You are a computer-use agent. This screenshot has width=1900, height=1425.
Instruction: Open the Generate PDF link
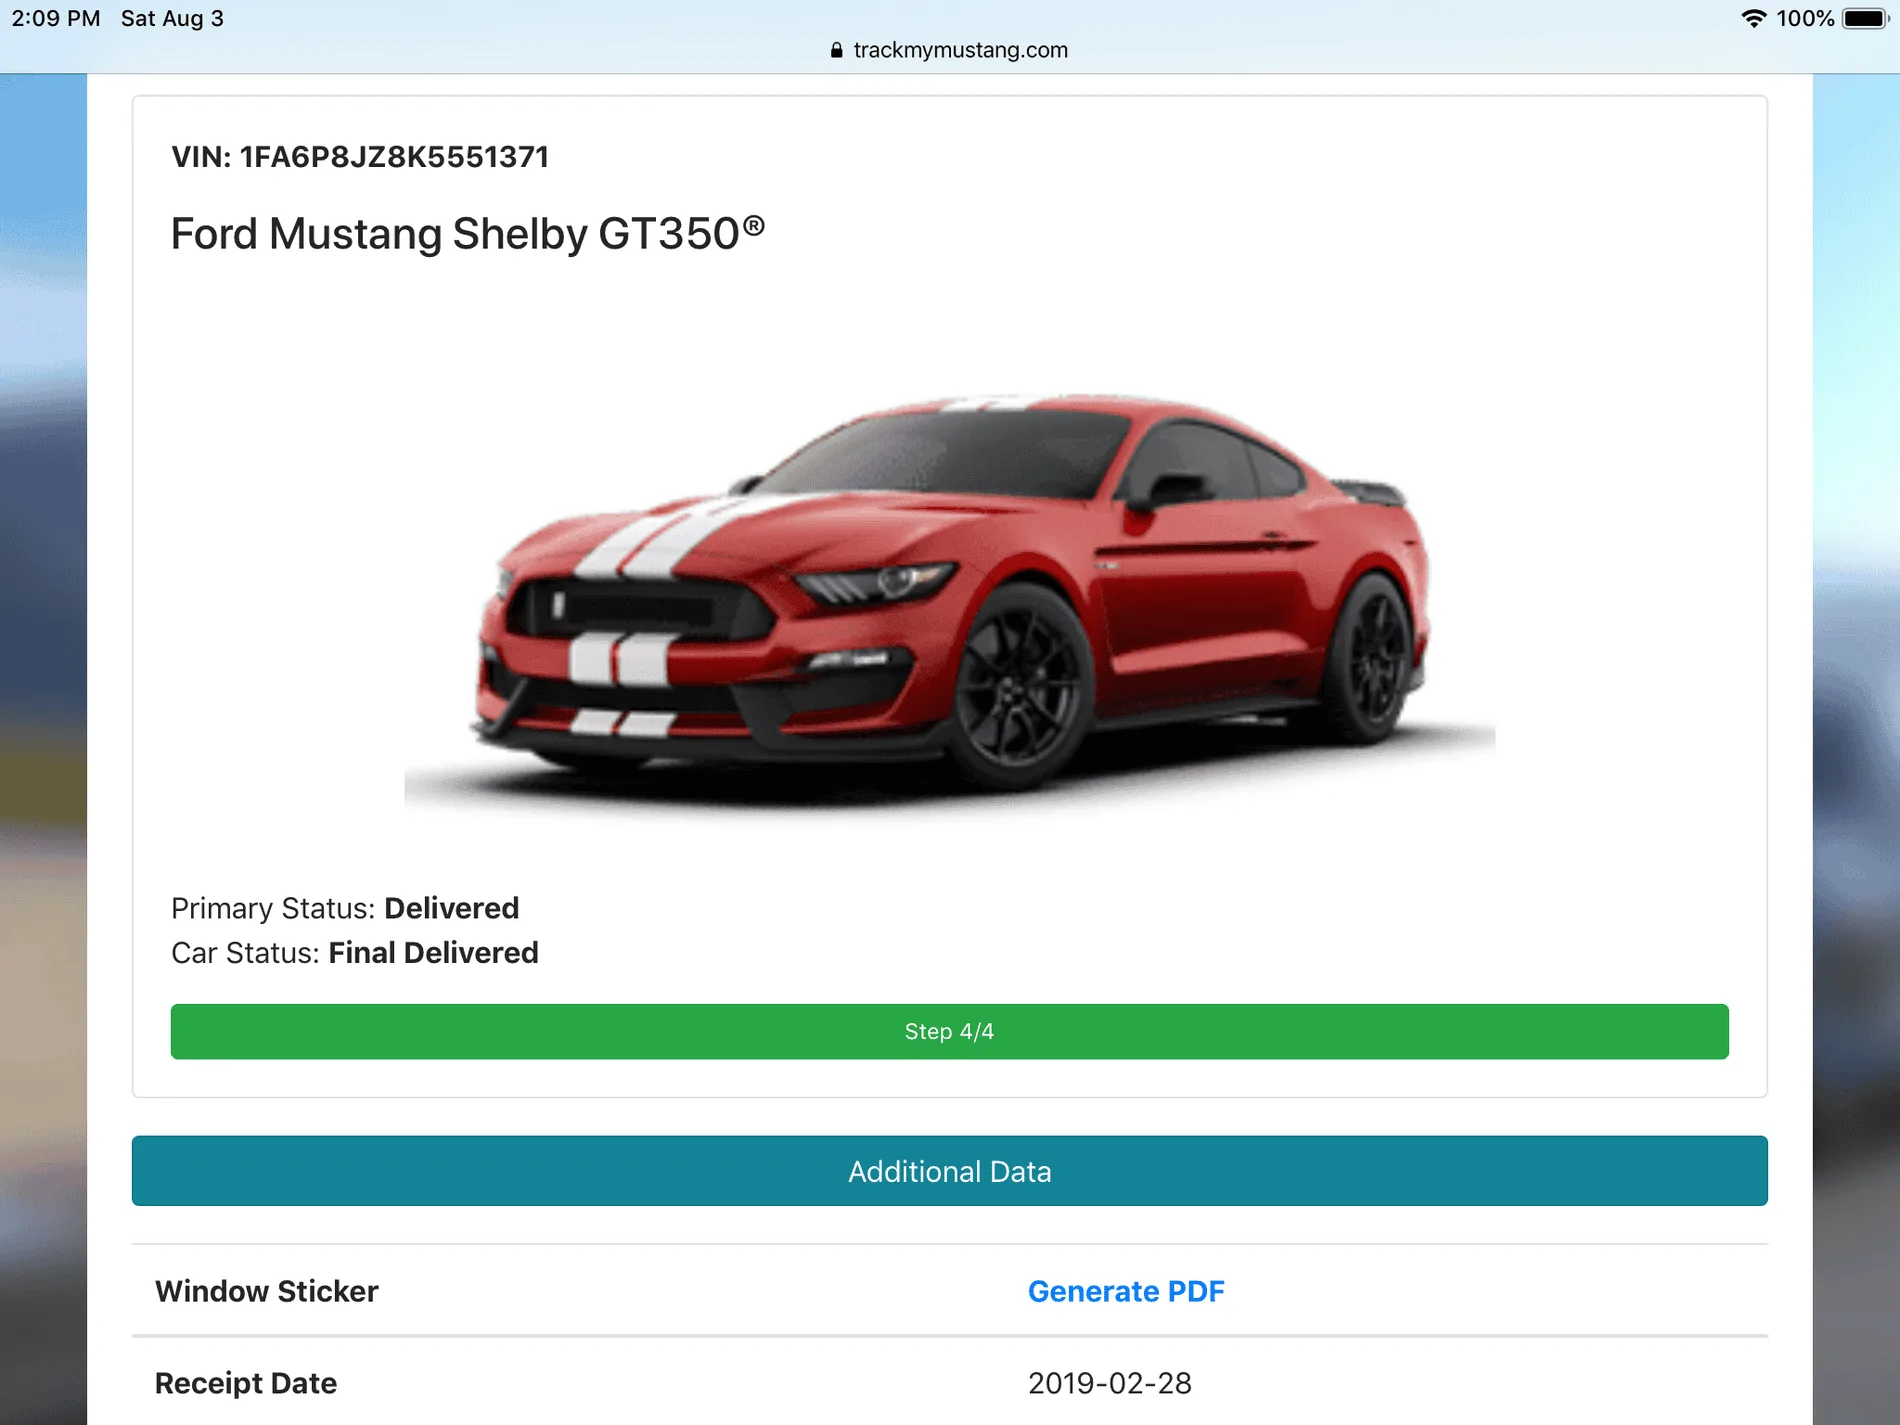coord(1126,1291)
